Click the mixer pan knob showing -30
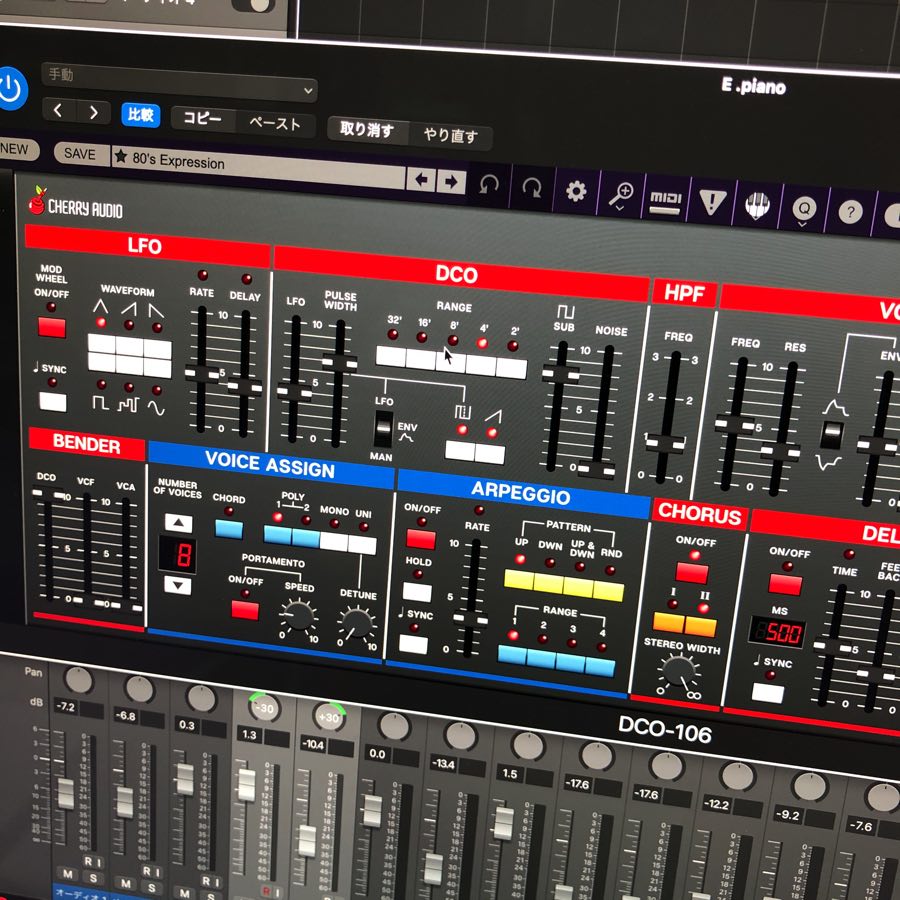Screen dimensions: 900x900 point(263,708)
